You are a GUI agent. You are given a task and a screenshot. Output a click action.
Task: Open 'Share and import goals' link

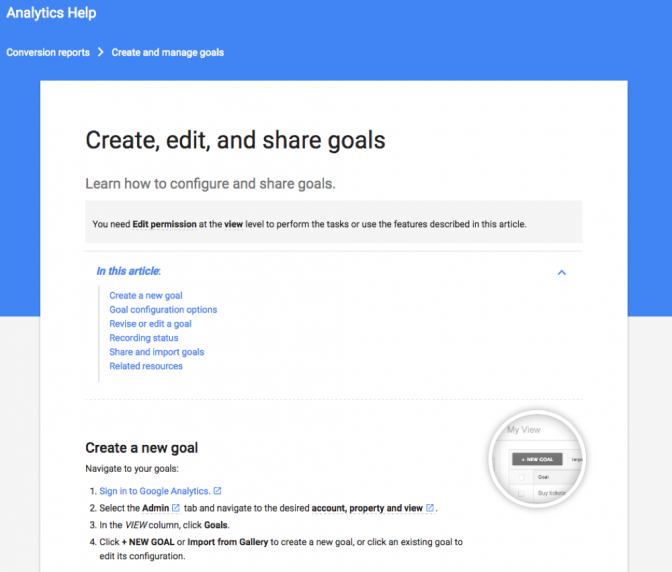coord(157,352)
